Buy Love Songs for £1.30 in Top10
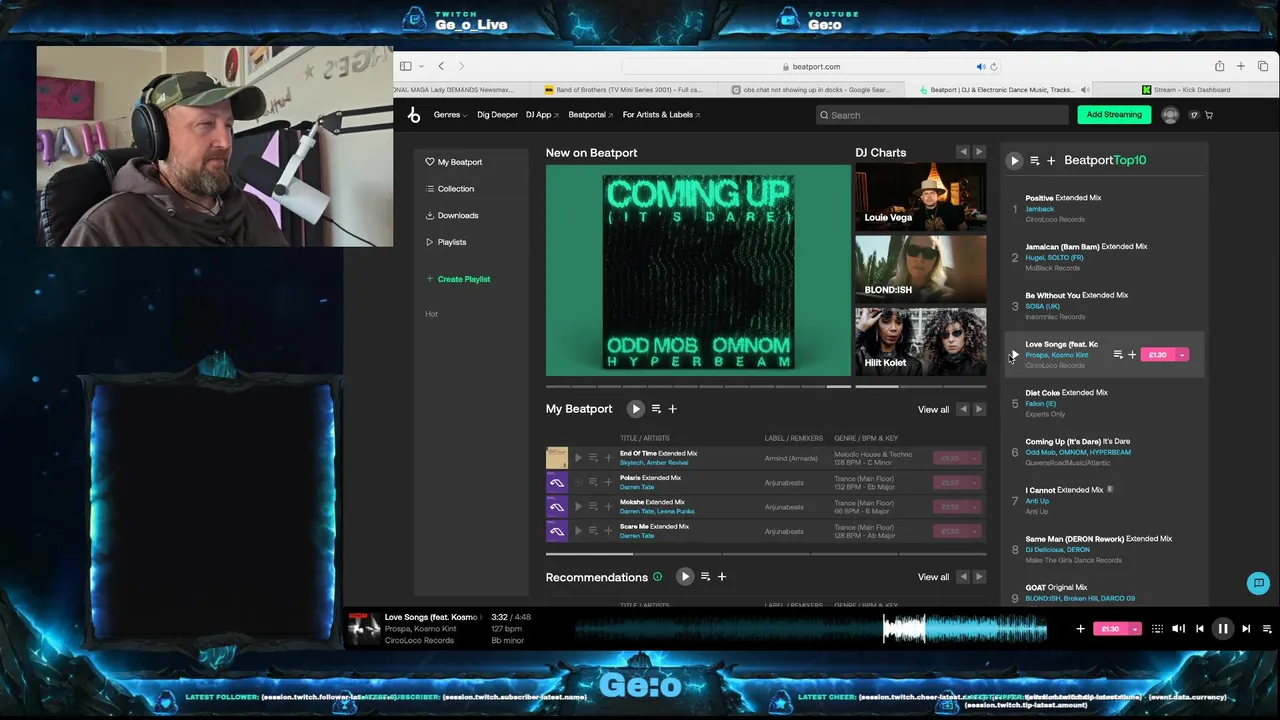 point(1158,355)
